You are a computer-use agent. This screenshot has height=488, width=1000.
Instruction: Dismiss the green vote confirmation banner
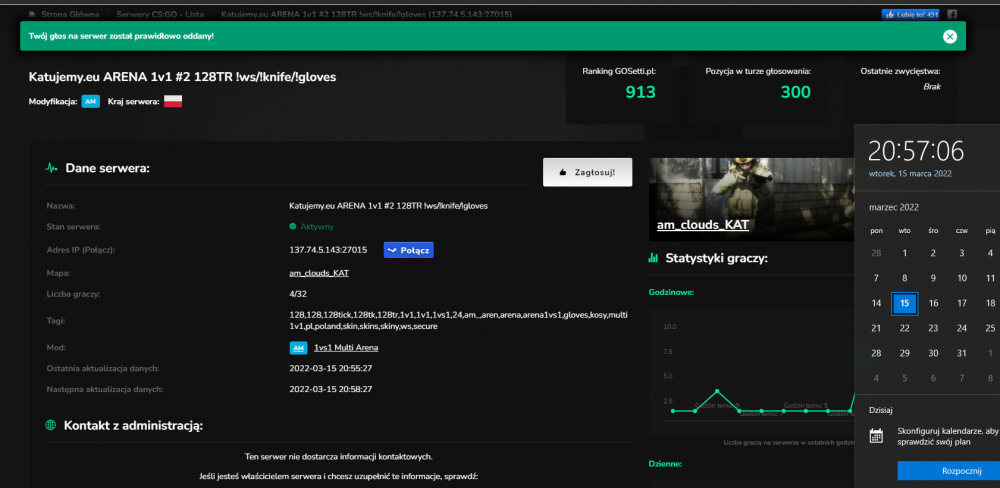[x=950, y=36]
